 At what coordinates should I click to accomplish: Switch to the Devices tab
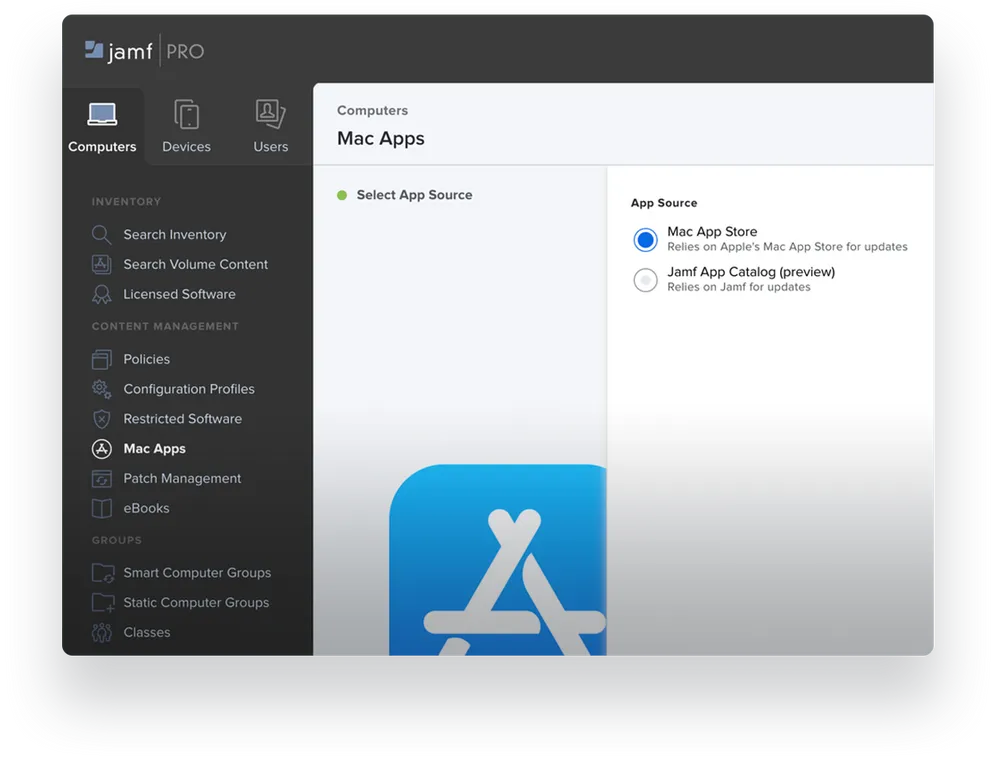(186, 124)
